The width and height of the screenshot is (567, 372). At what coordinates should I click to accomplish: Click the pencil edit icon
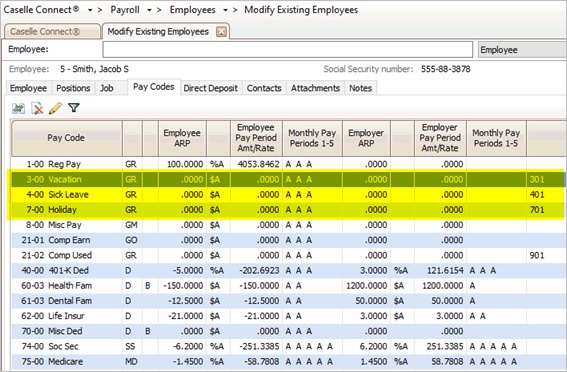point(55,108)
